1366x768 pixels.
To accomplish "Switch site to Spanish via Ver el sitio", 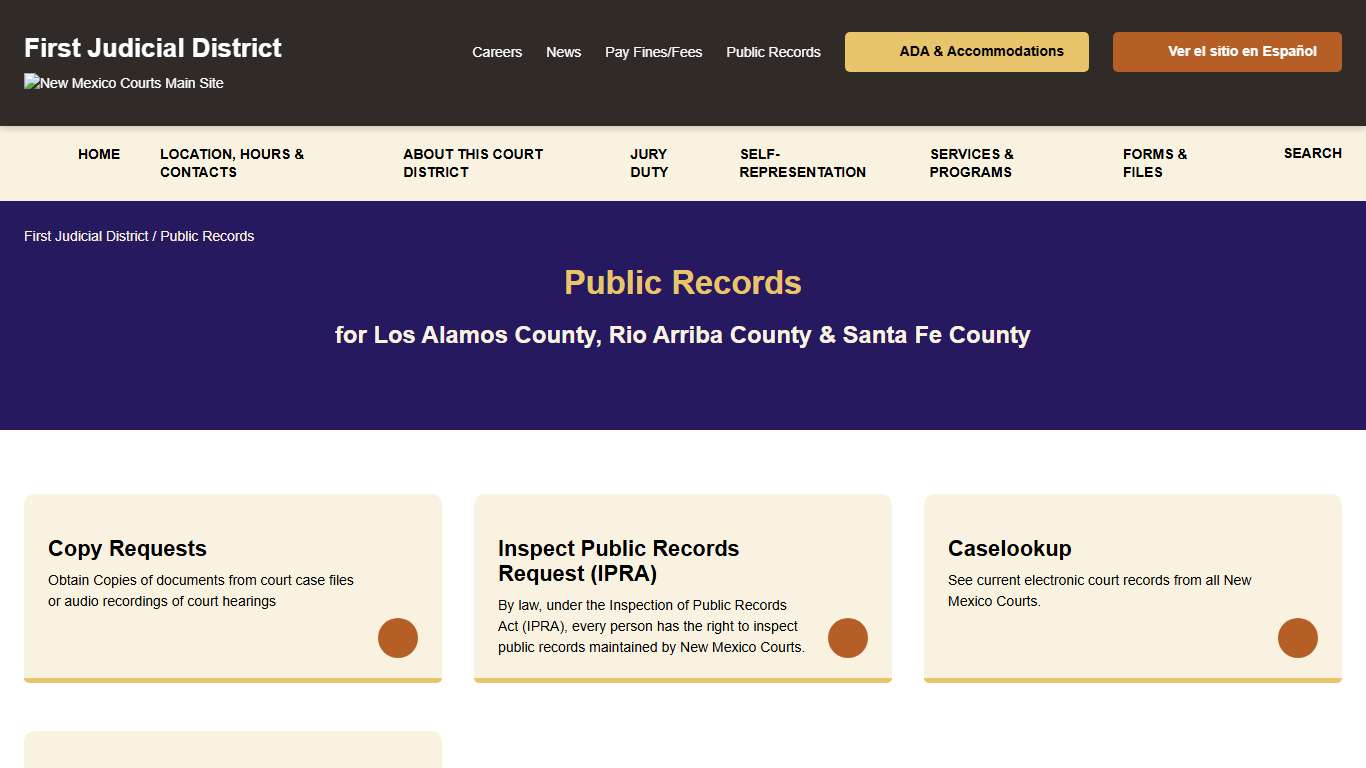I will (x=1226, y=51).
